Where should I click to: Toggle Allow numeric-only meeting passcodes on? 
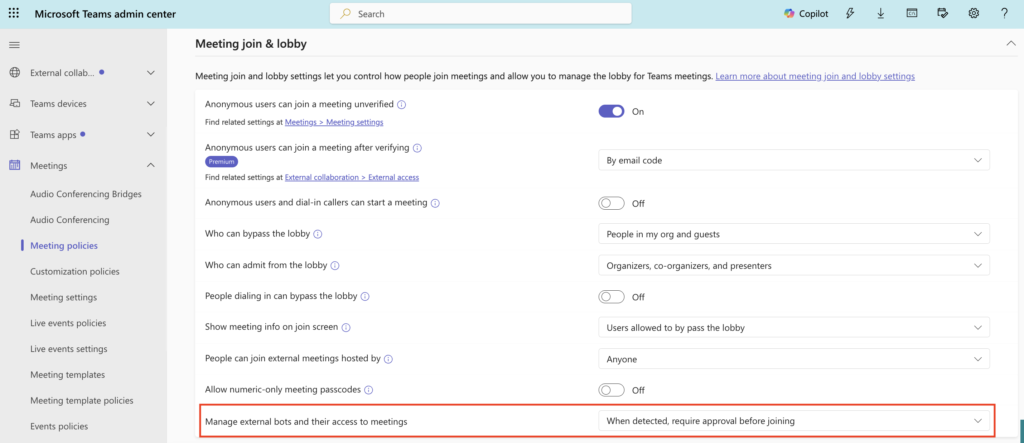(612, 390)
